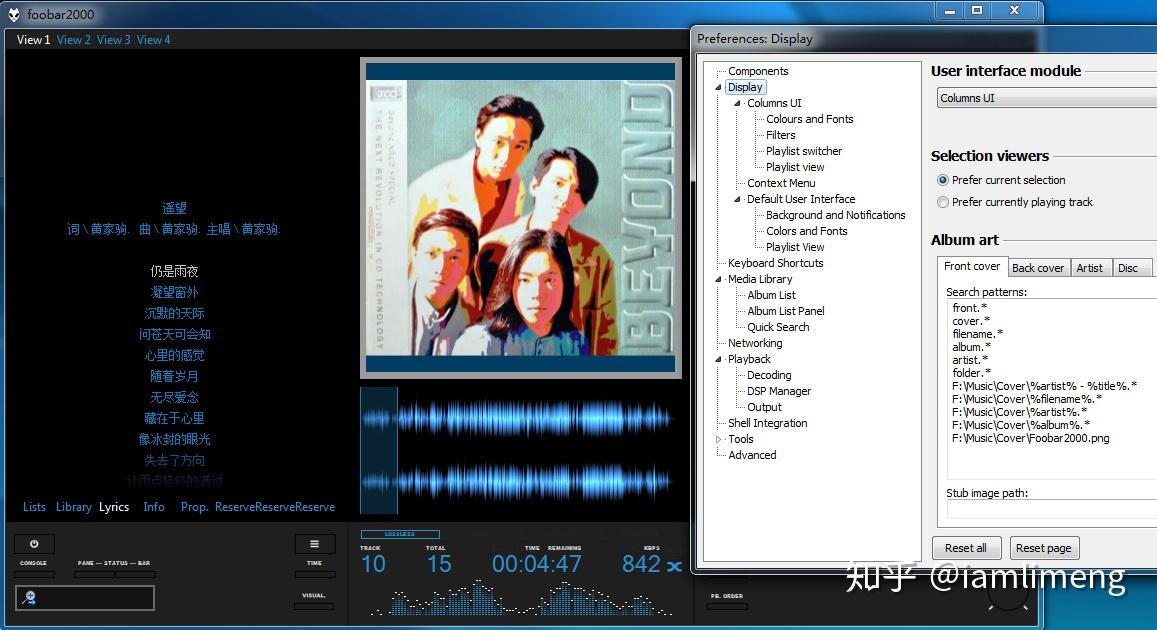Click the Console power icon
1157x630 pixels.
tap(34, 543)
